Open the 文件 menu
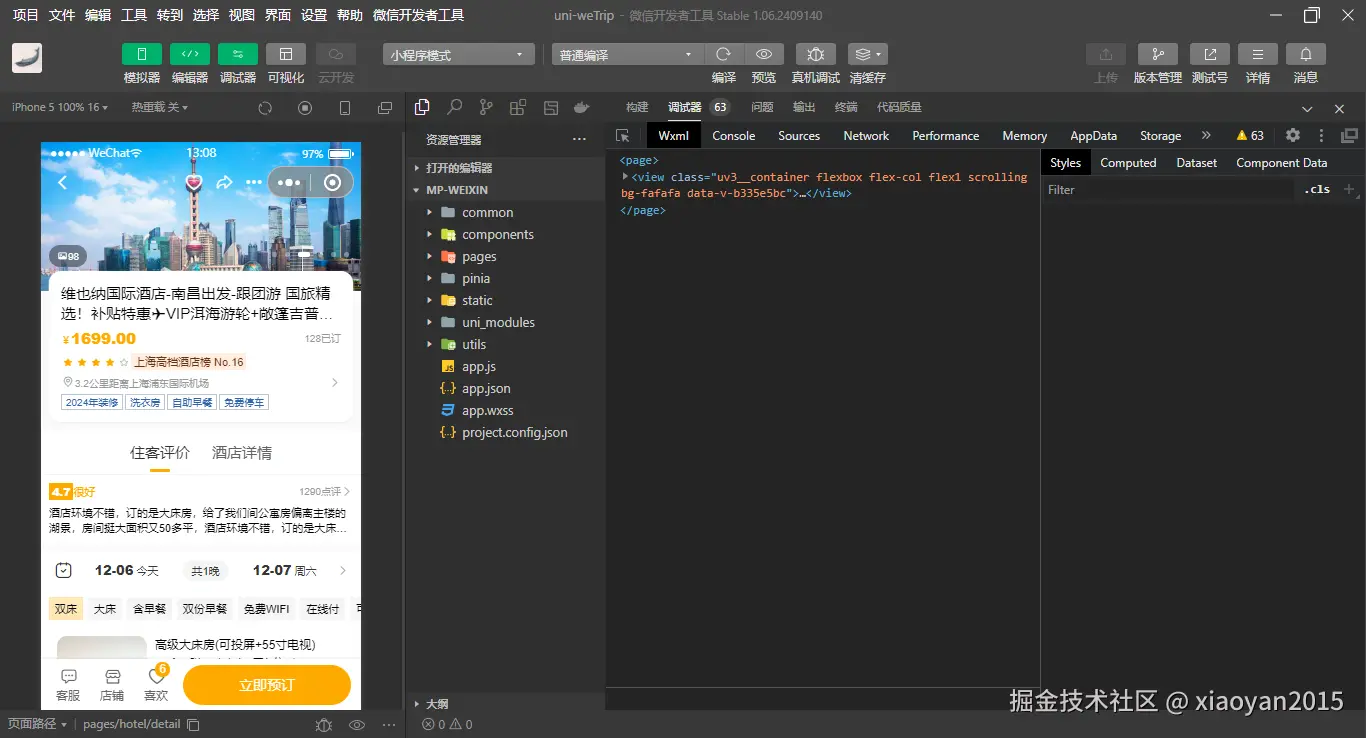 [x=62, y=15]
